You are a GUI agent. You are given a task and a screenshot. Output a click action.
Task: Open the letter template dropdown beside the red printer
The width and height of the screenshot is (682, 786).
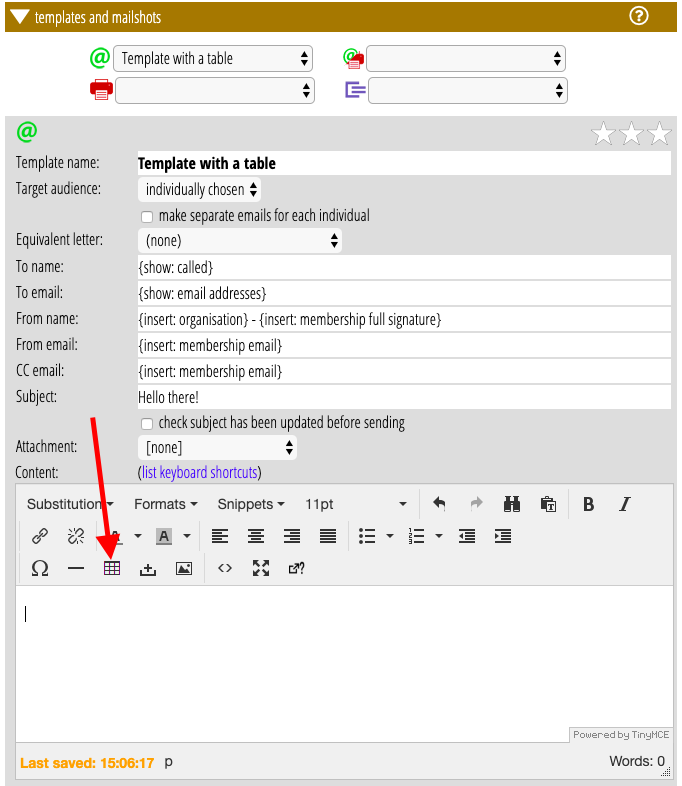click(215, 91)
